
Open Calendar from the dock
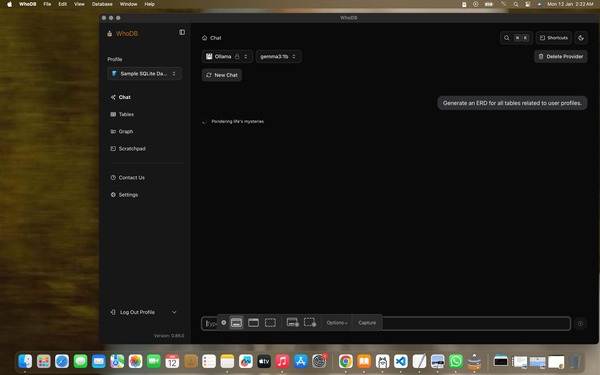(x=172, y=361)
